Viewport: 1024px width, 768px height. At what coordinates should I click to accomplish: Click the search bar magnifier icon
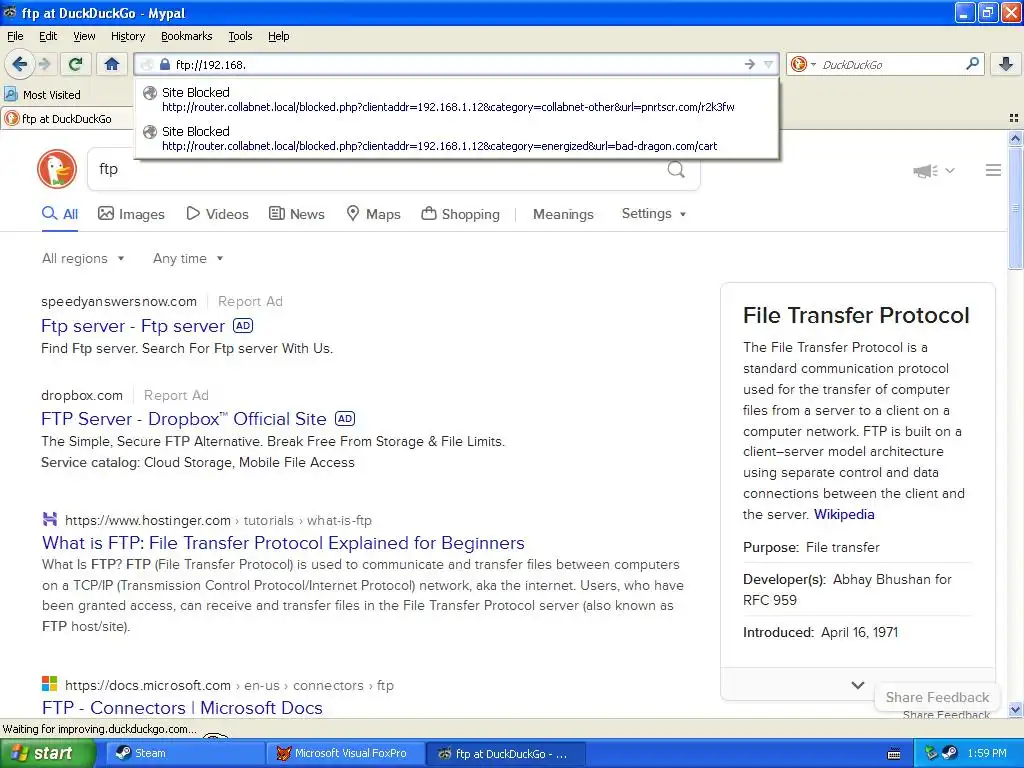[972, 64]
